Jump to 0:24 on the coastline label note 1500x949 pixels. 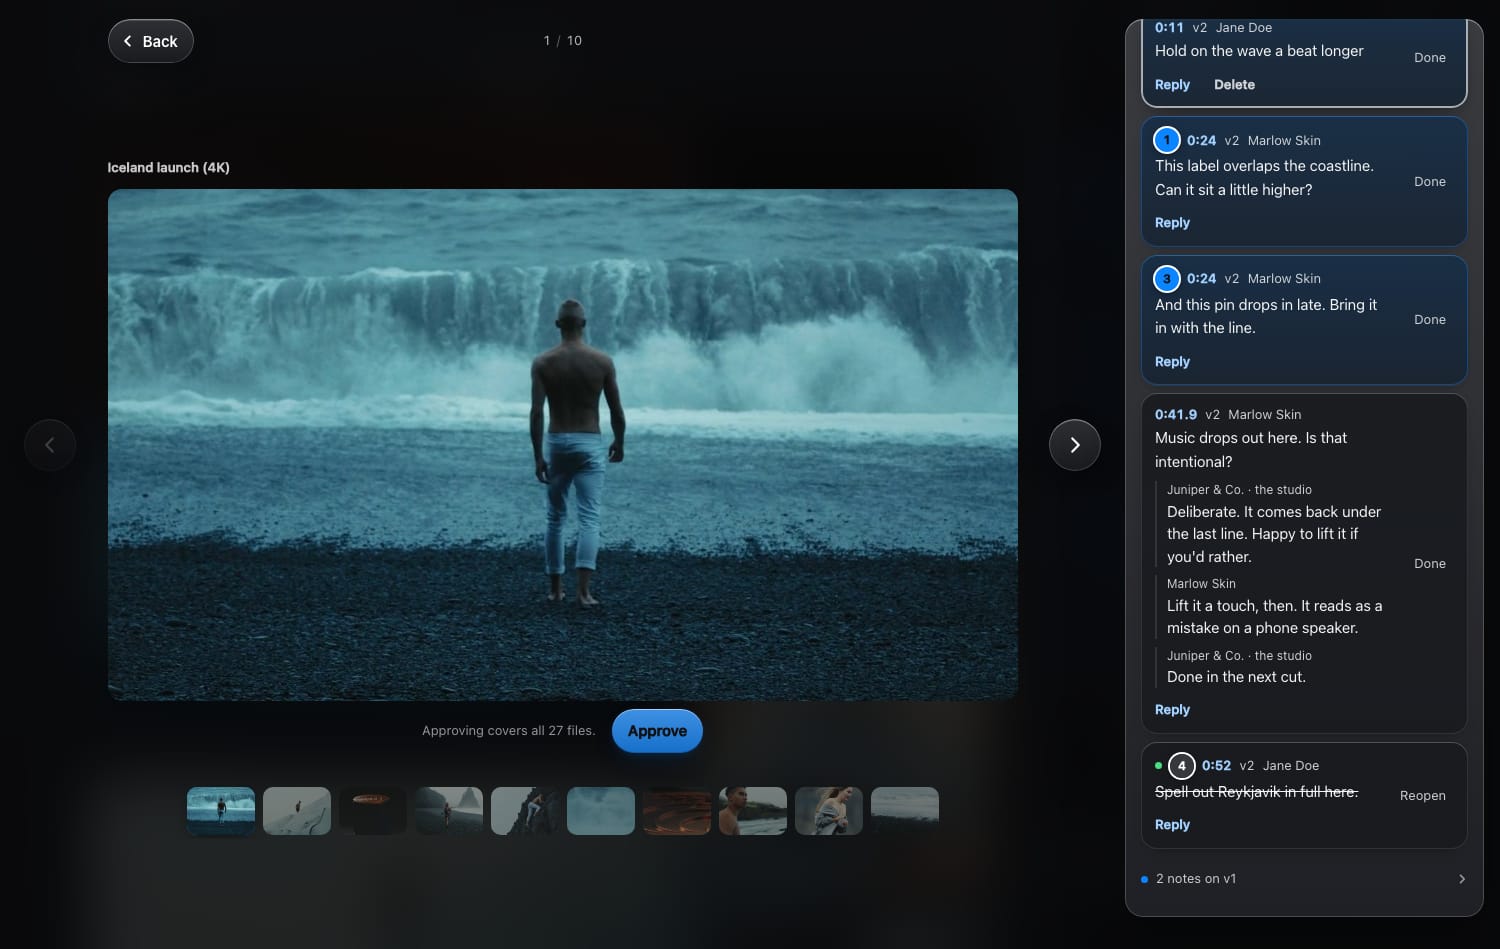[x=1201, y=141]
